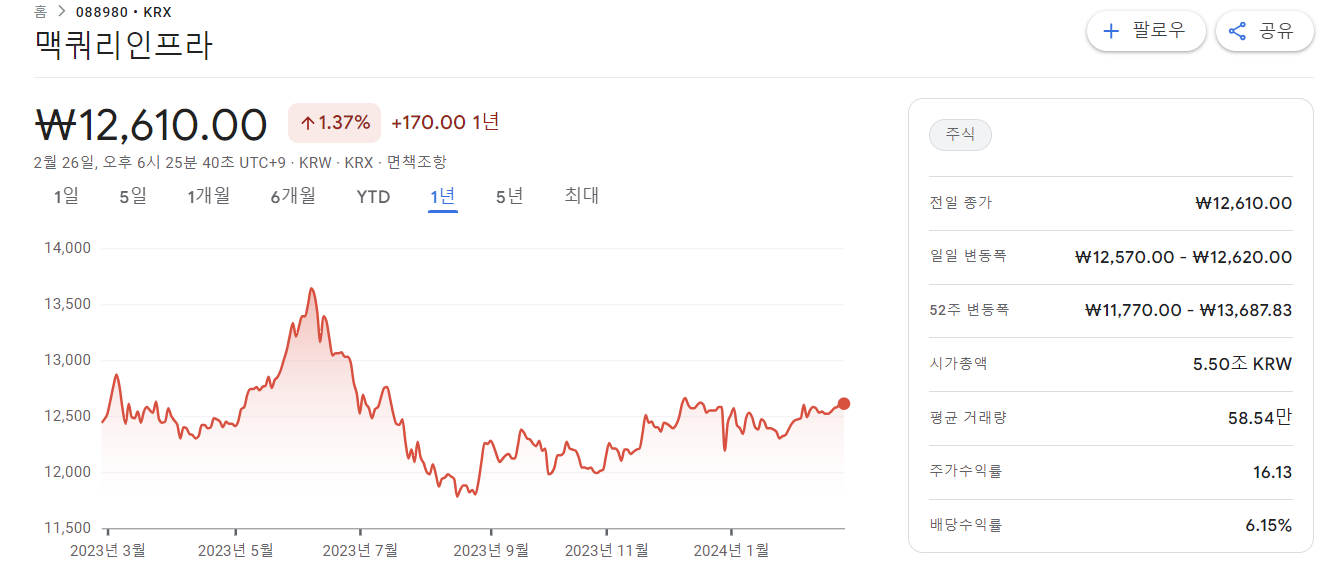Screen dimensions: 1318x563
Task: Click the 52주 변동폭 label
Action: tap(969, 310)
